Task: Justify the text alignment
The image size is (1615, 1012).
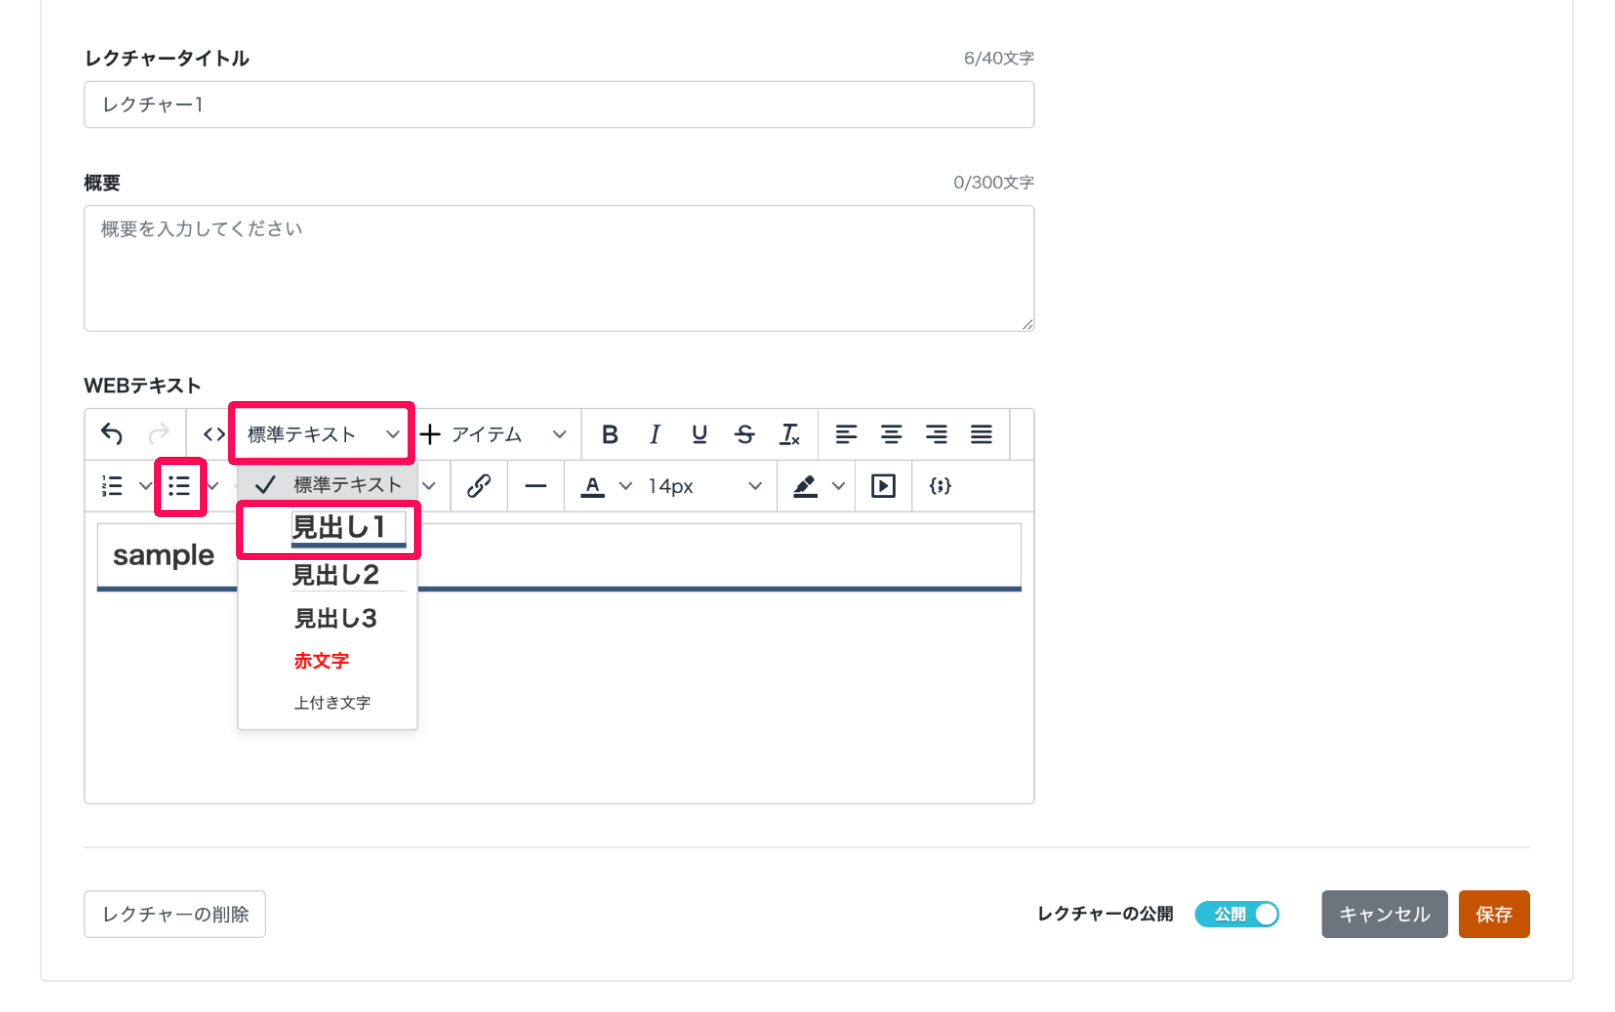Action: click(981, 434)
